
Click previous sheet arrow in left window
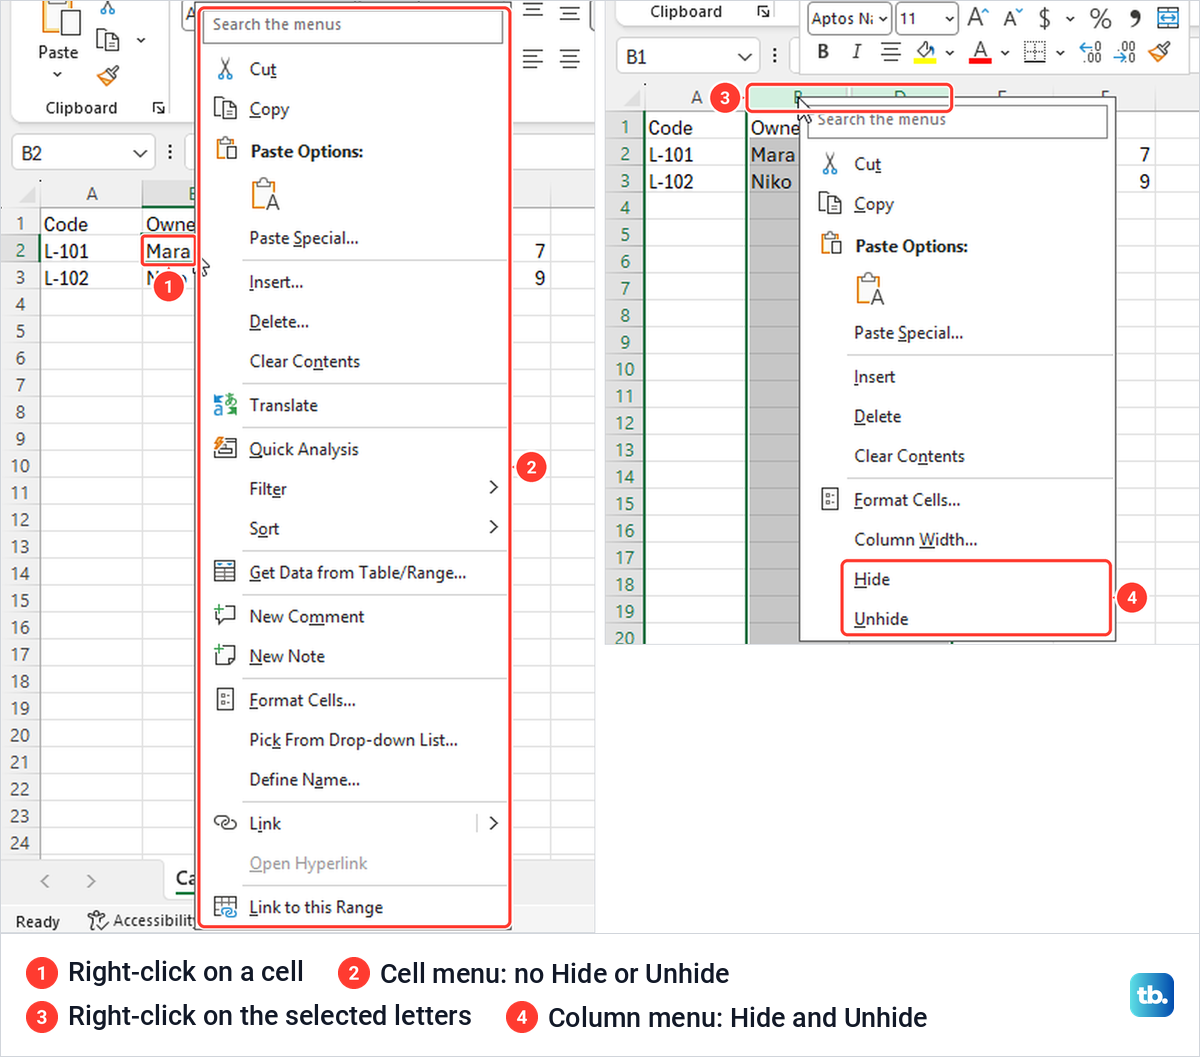click(45, 881)
